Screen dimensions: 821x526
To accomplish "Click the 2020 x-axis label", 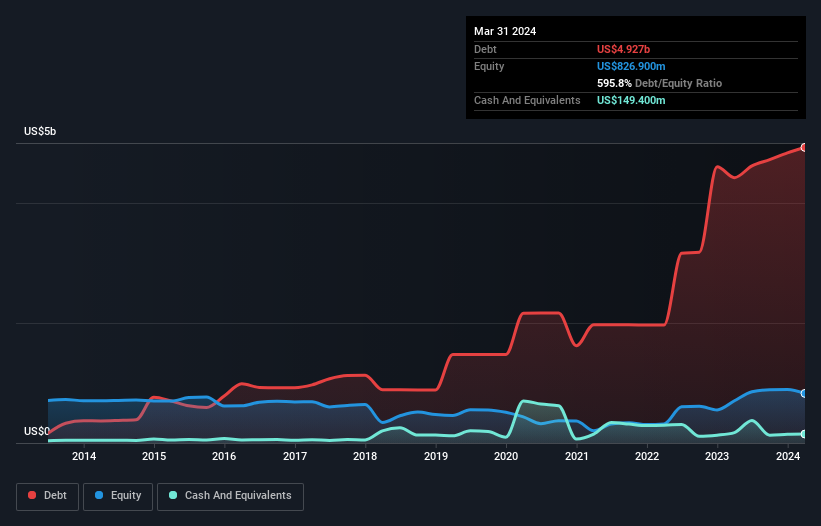I will 506,456.
